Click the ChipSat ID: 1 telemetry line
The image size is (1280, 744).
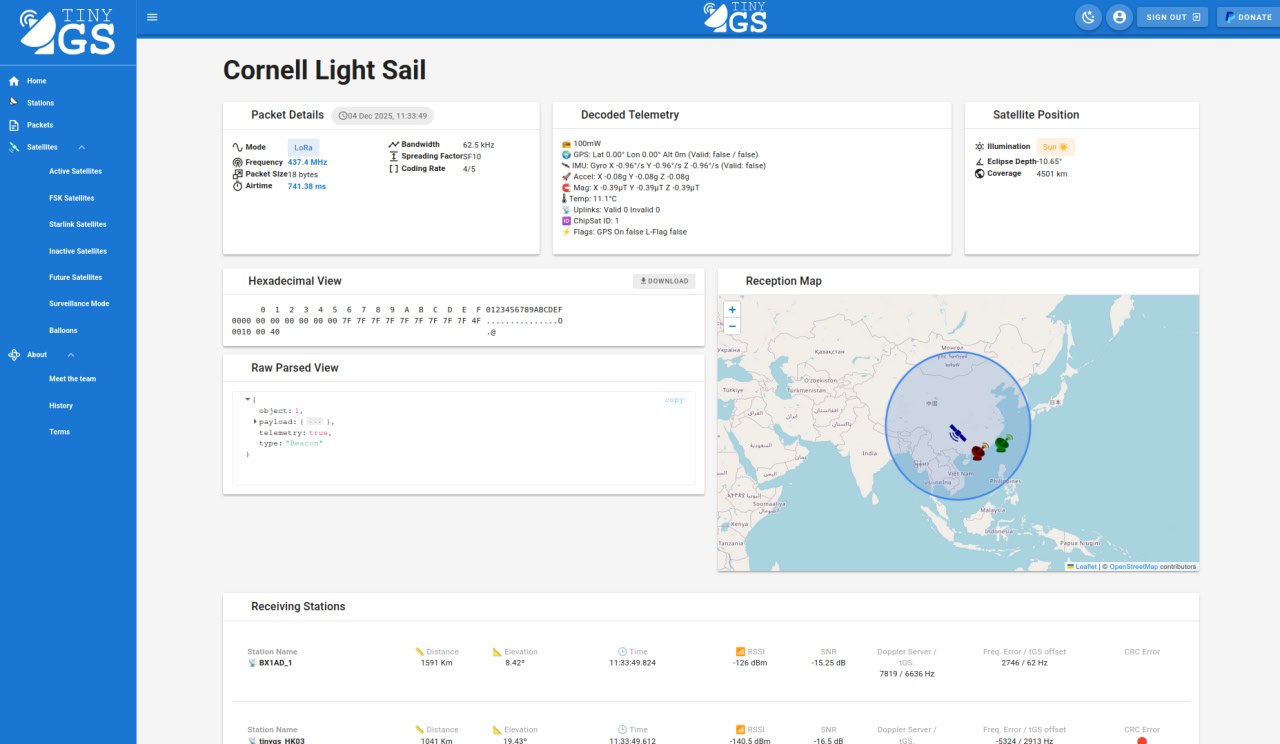point(590,221)
